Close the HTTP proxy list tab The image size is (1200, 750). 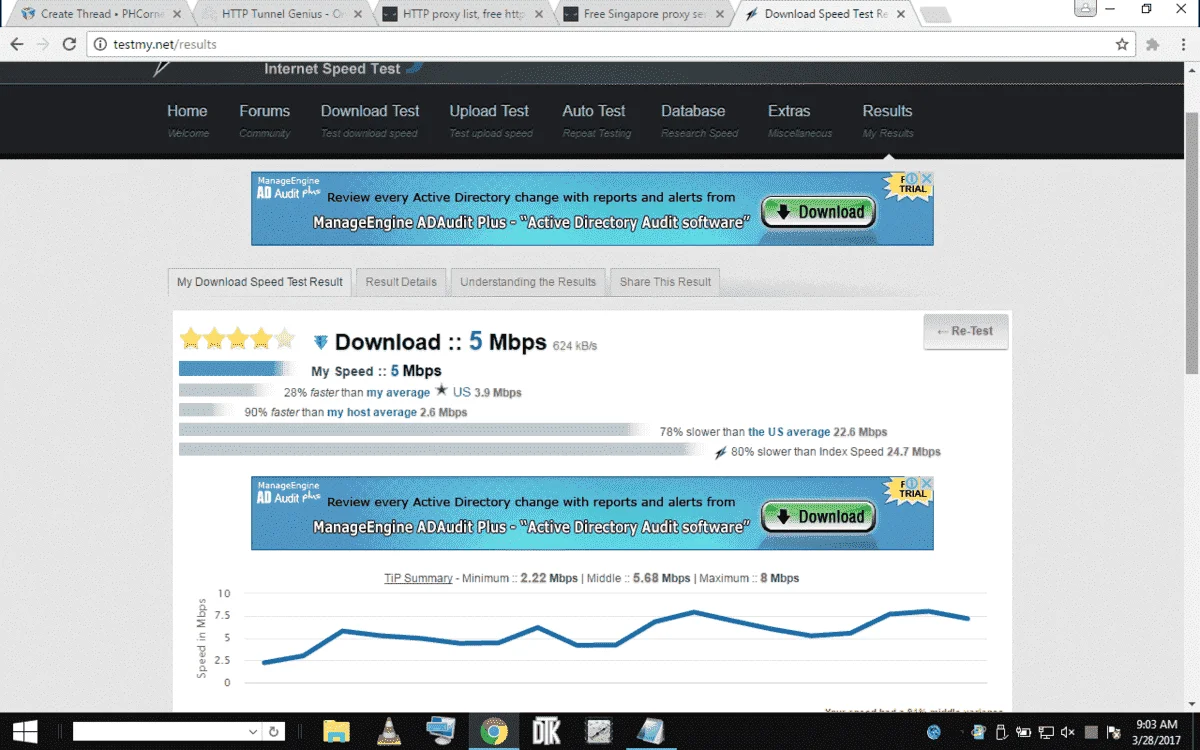pos(541,14)
